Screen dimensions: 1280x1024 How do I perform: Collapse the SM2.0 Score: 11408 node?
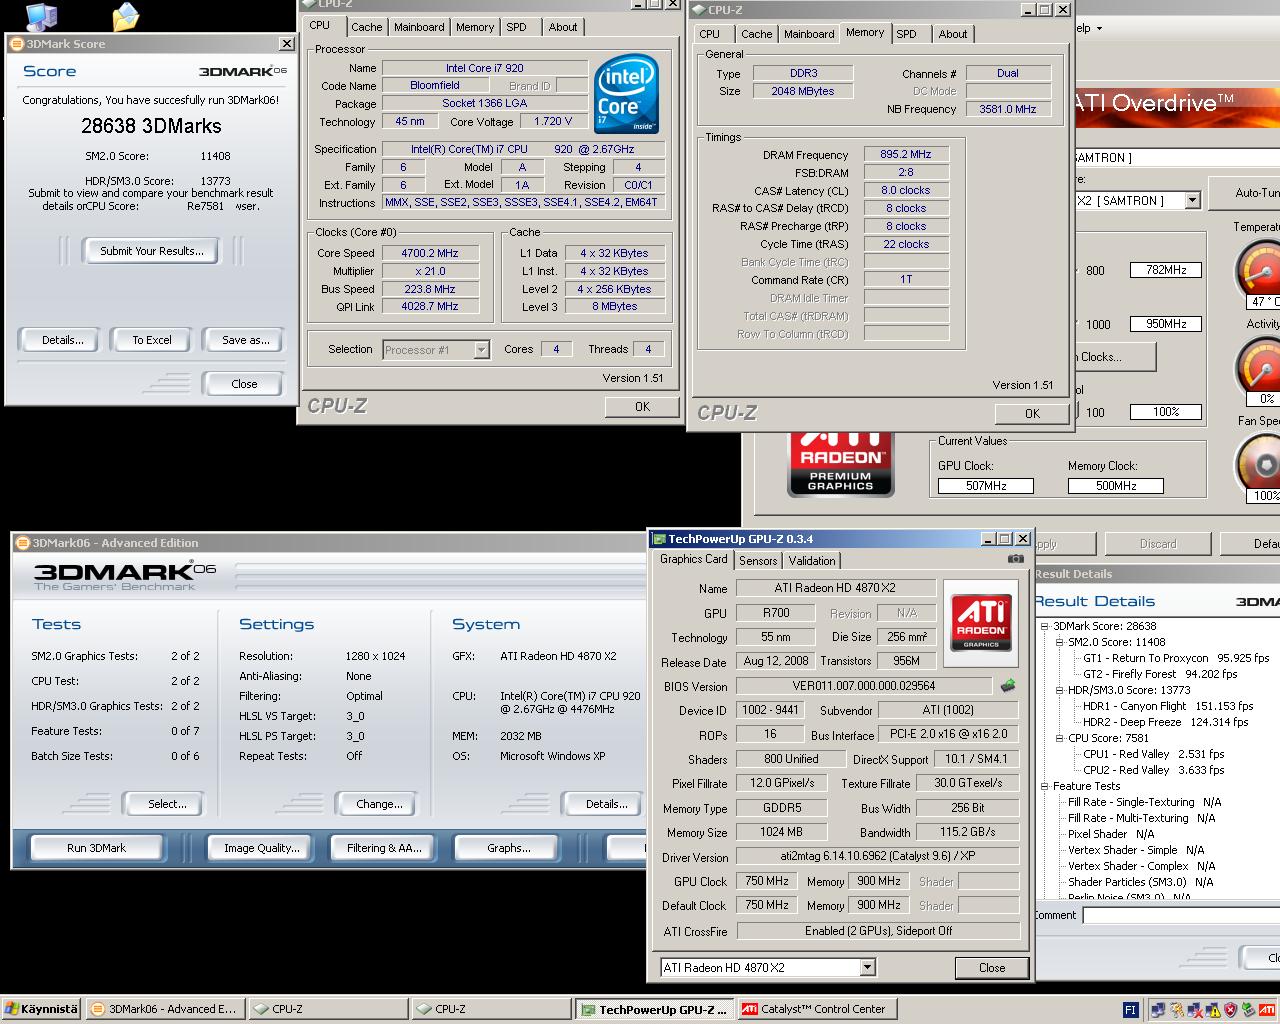click(1060, 642)
